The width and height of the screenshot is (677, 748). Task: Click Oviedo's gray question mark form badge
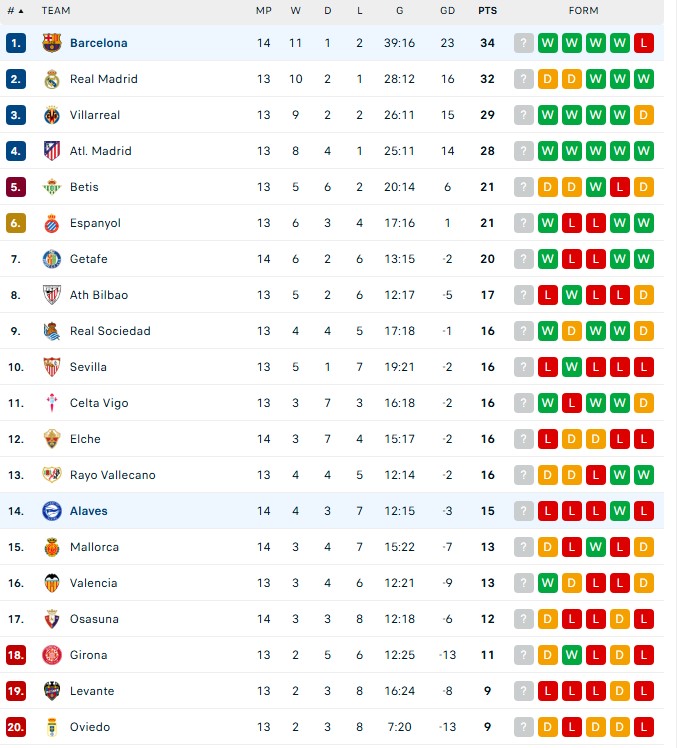(524, 727)
